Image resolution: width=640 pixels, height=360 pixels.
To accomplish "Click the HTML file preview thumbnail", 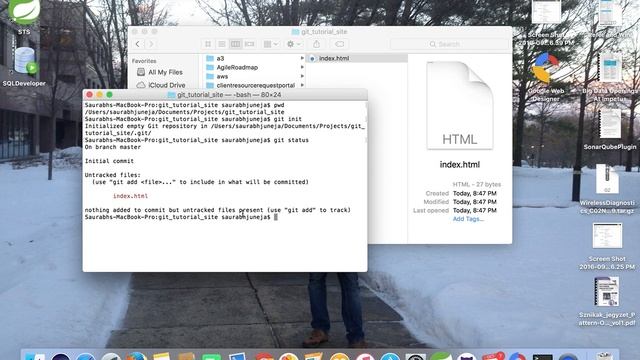I will pyautogui.click(x=460, y=105).
